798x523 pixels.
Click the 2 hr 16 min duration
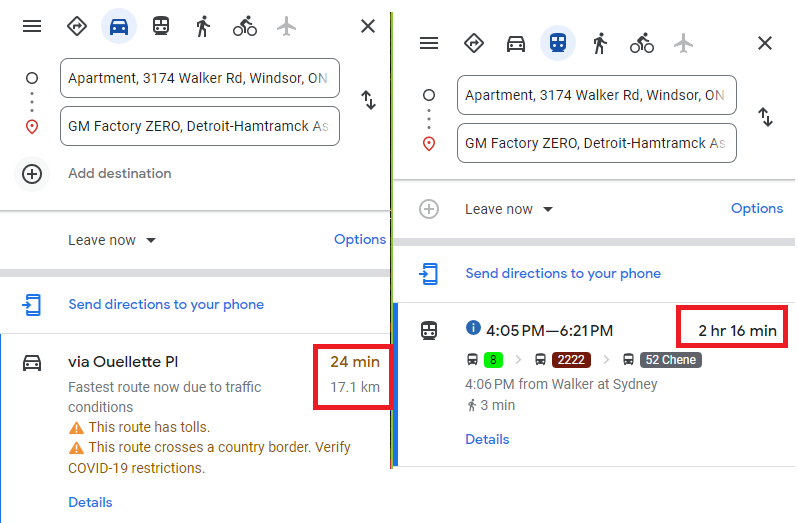737,331
